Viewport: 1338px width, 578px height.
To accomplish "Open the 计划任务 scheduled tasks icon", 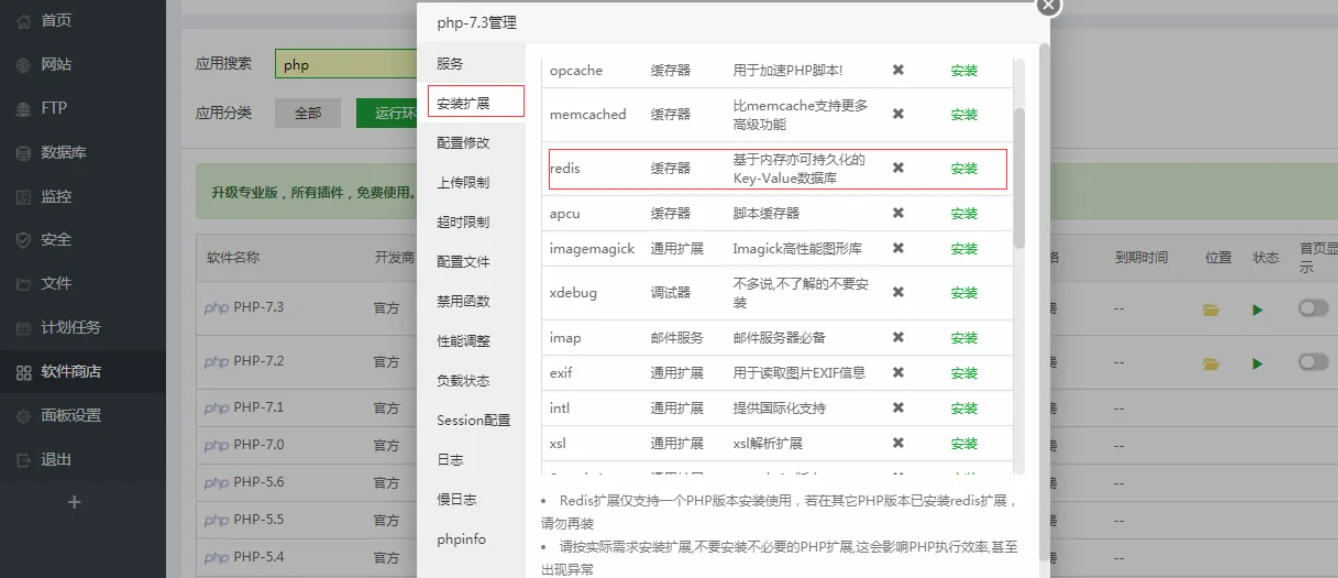I will 24,328.
